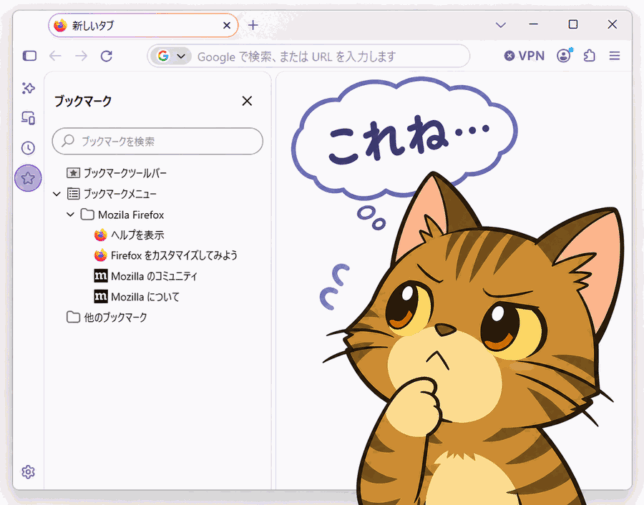Screen dimensions: 644x505
Task: Select ブックマークツールバー folder
Action: [116, 173]
